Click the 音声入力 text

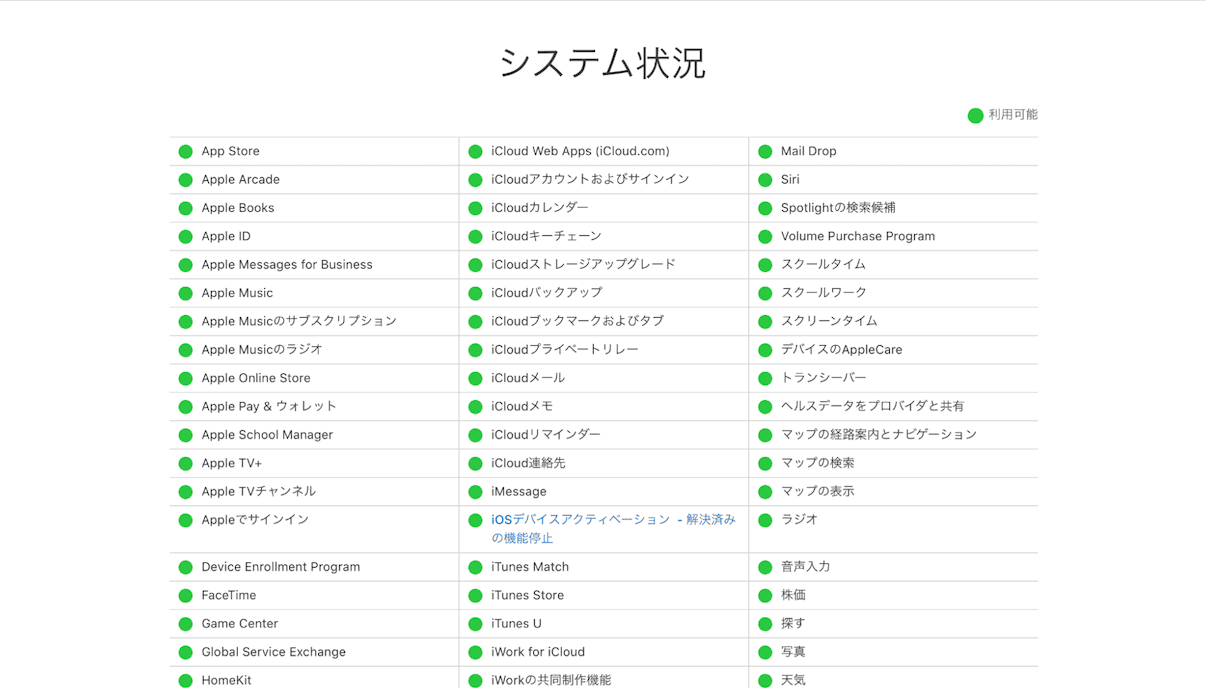806,566
